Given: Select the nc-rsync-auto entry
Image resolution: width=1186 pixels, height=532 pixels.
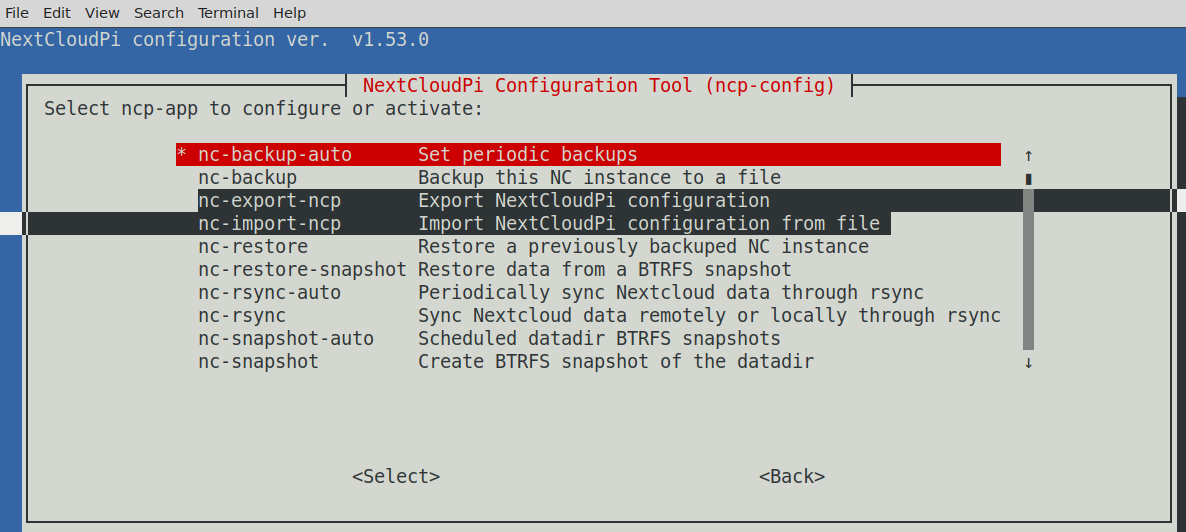Looking at the screenshot, I should pyautogui.click(x=270, y=293).
